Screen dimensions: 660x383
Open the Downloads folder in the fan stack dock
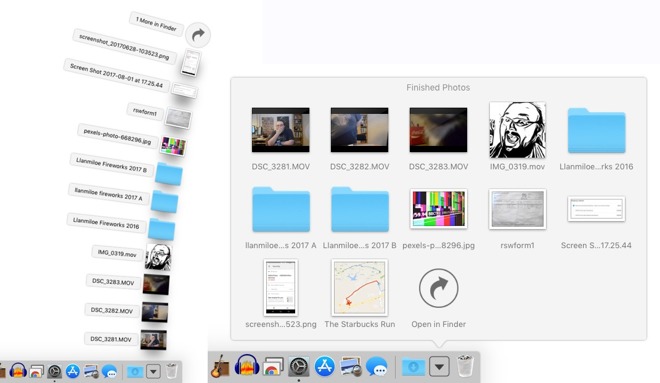135,372
